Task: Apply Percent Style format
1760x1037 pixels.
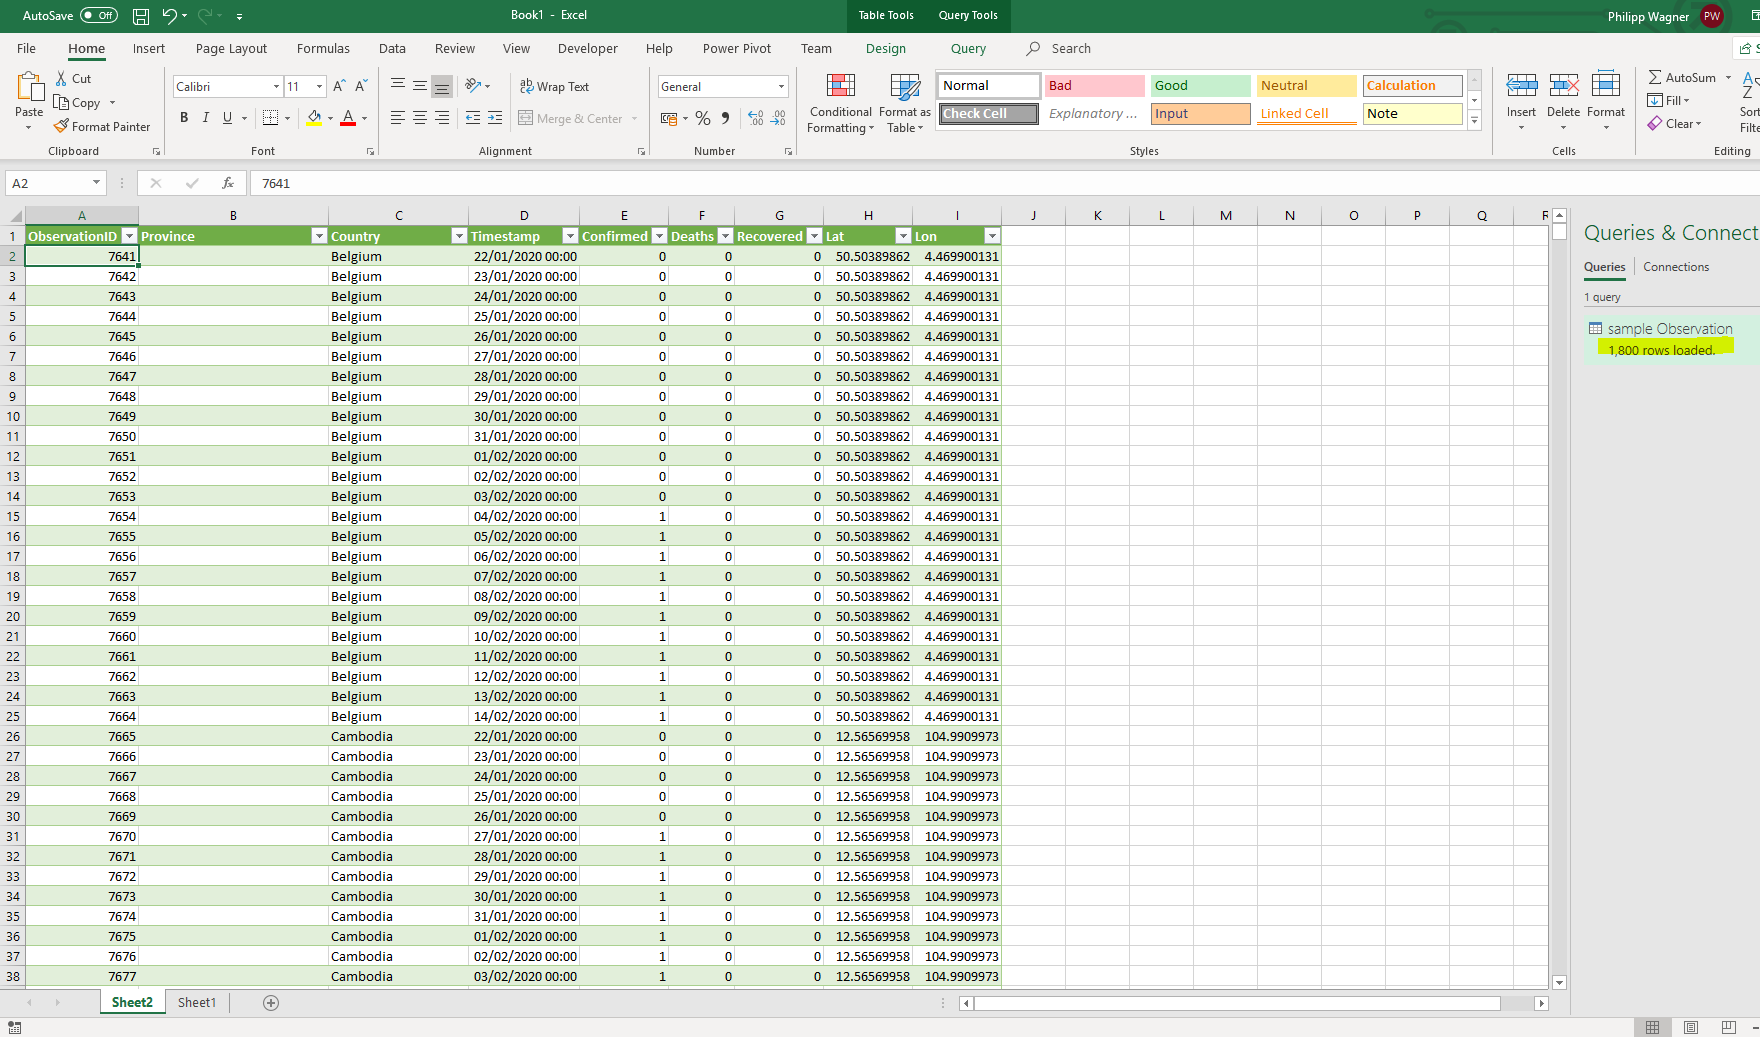Action: pos(703,118)
